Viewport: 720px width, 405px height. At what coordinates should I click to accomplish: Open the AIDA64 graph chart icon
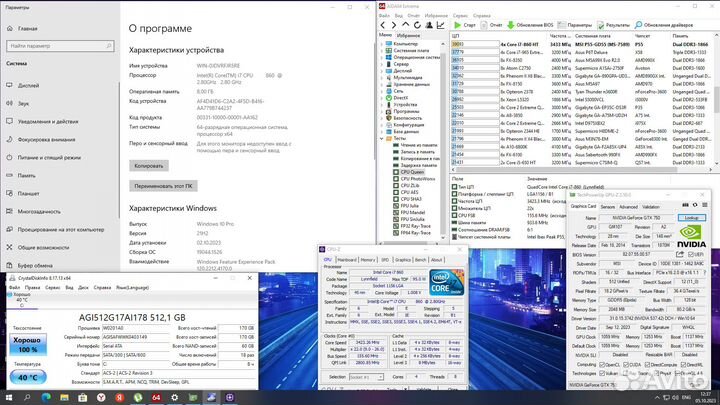(x=441, y=25)
